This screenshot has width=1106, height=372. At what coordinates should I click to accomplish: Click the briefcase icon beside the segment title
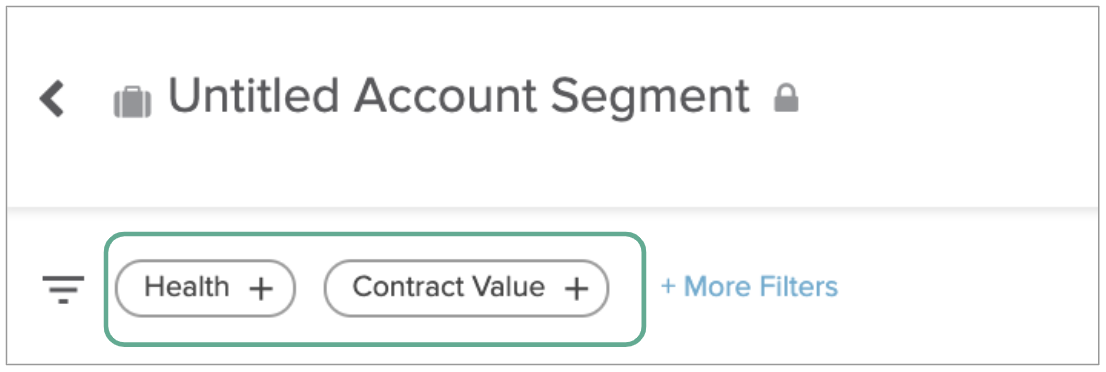[x=133, y=102]
